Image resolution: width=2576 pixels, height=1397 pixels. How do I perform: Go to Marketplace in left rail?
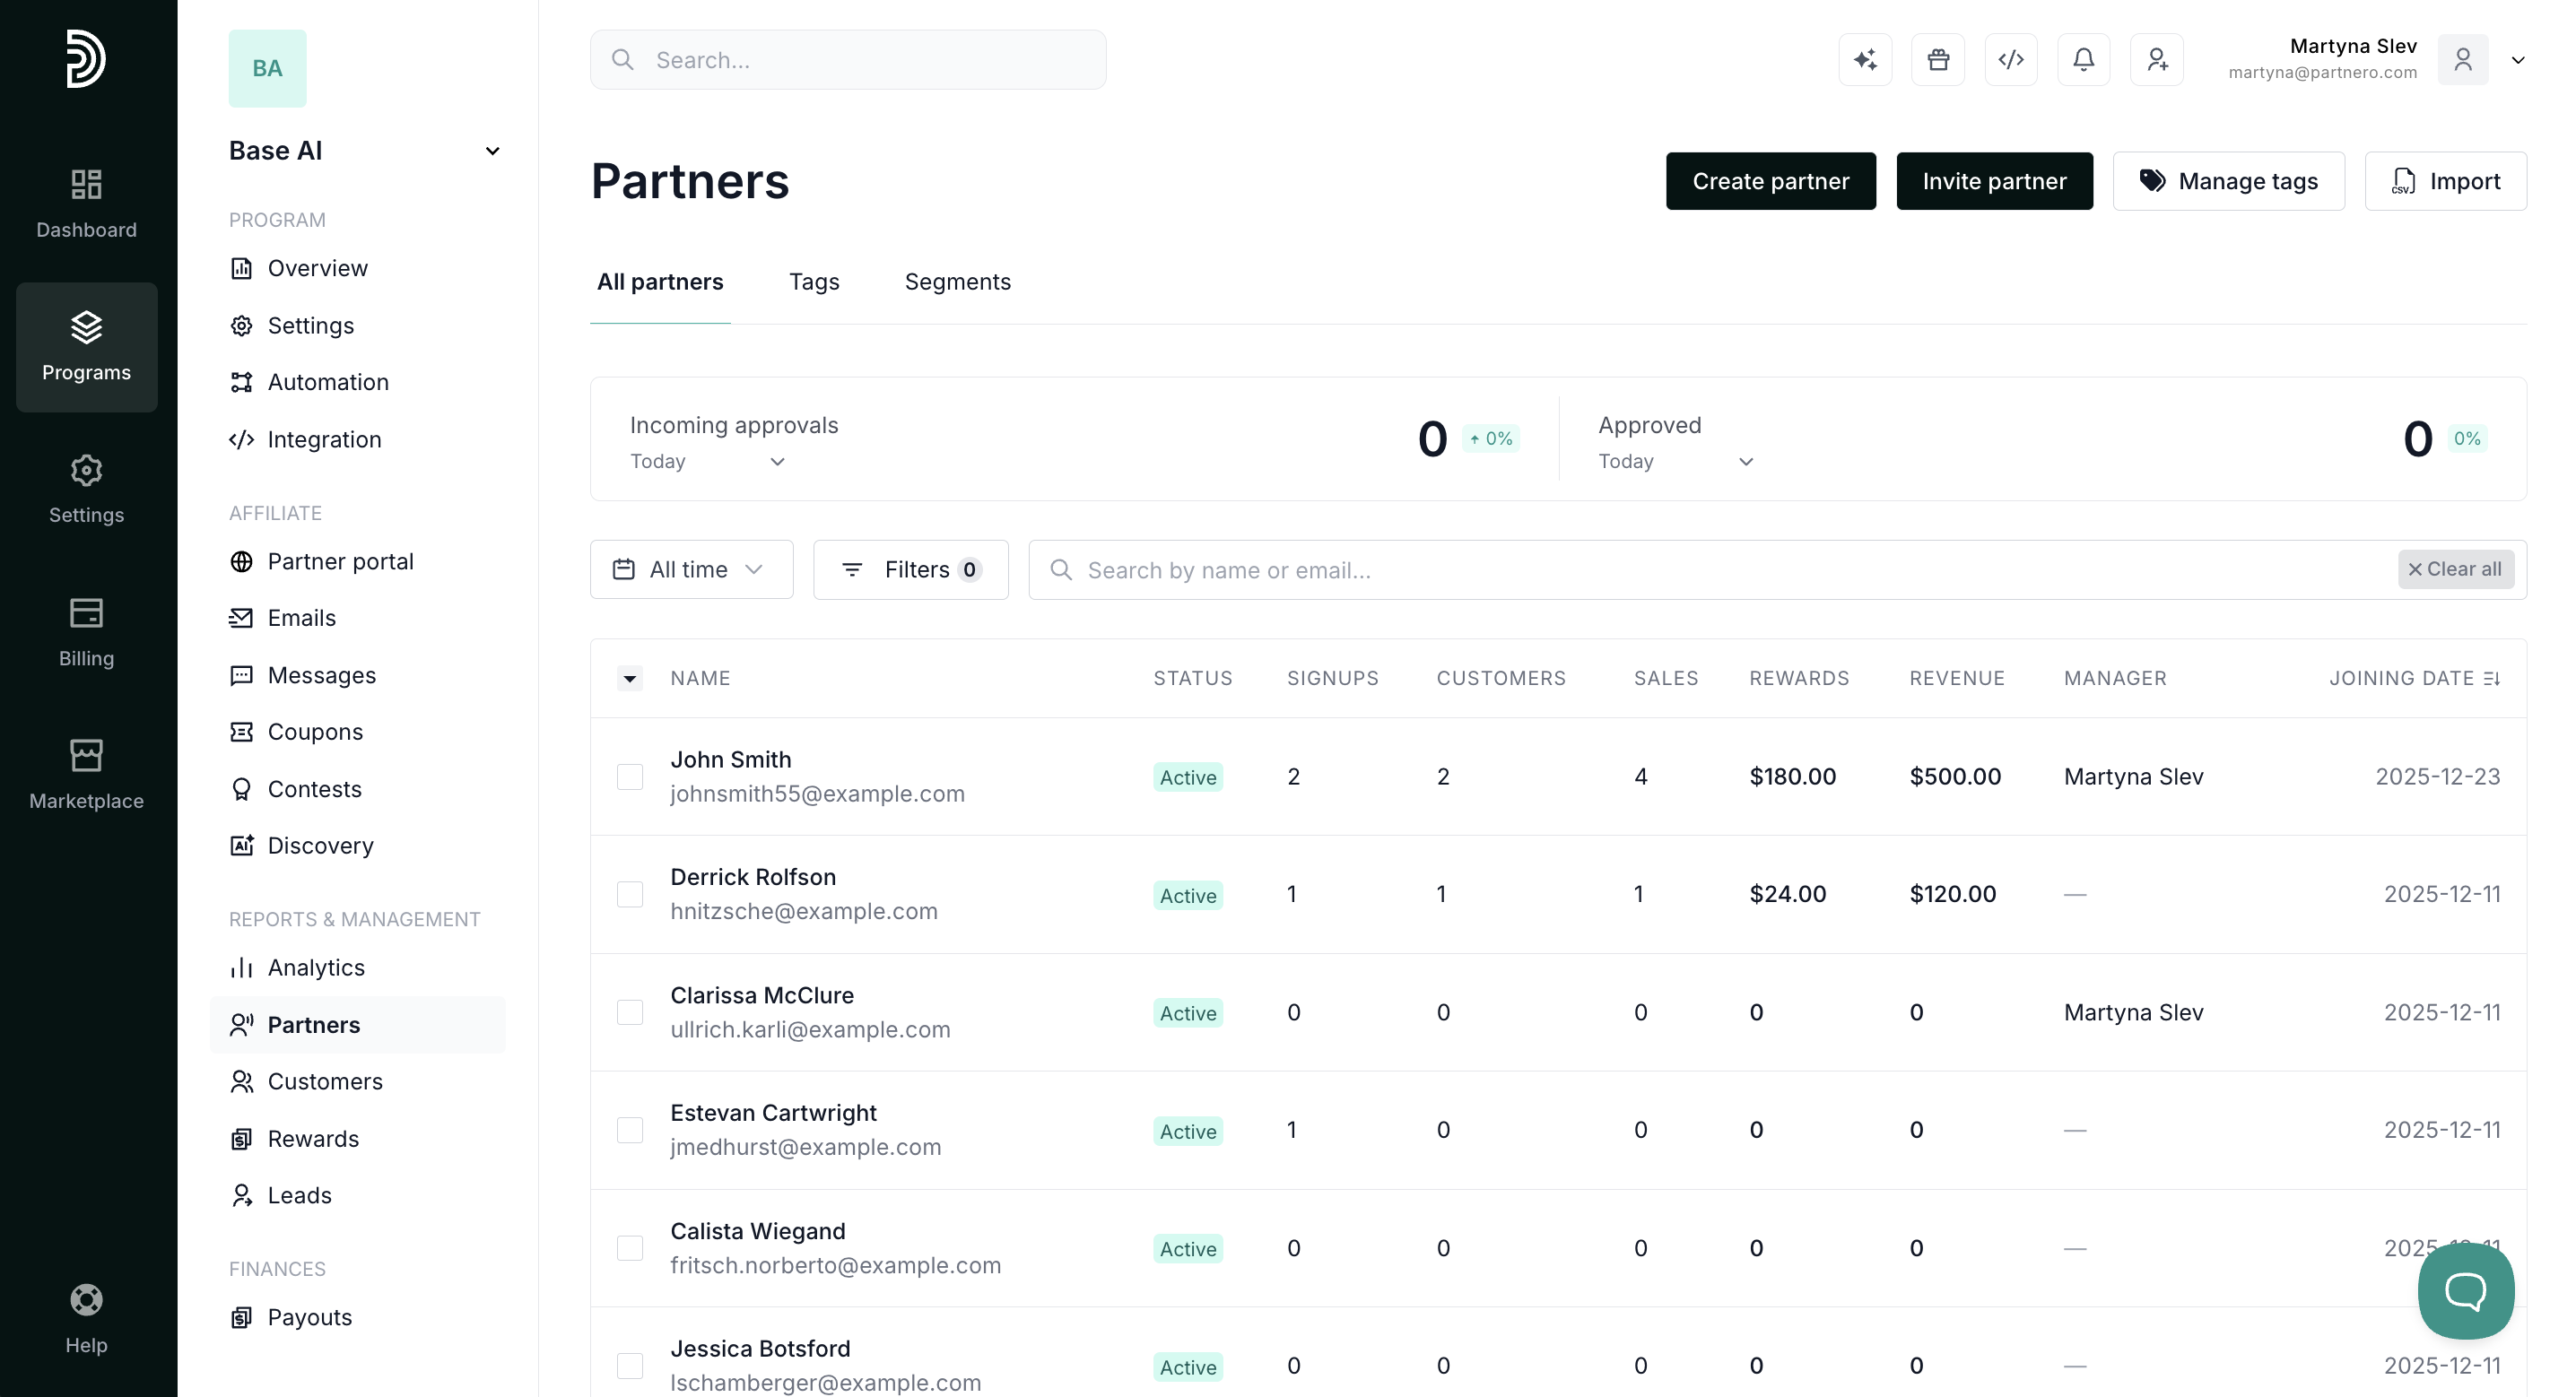pyautogui.click(x=87, y=774)
